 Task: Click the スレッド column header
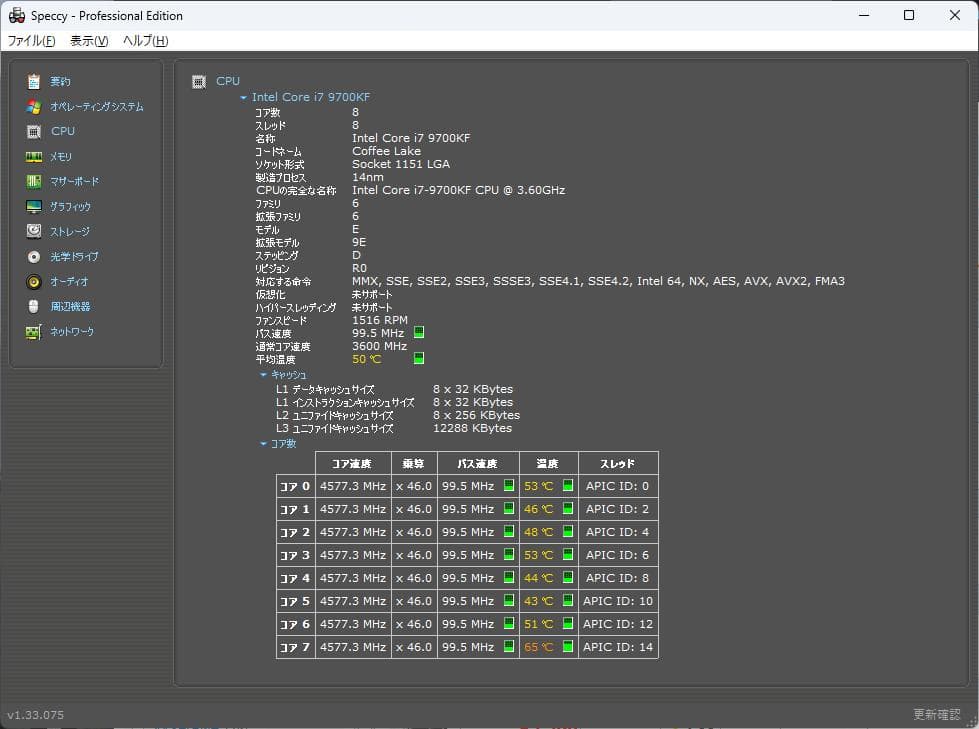pos(618,463)
